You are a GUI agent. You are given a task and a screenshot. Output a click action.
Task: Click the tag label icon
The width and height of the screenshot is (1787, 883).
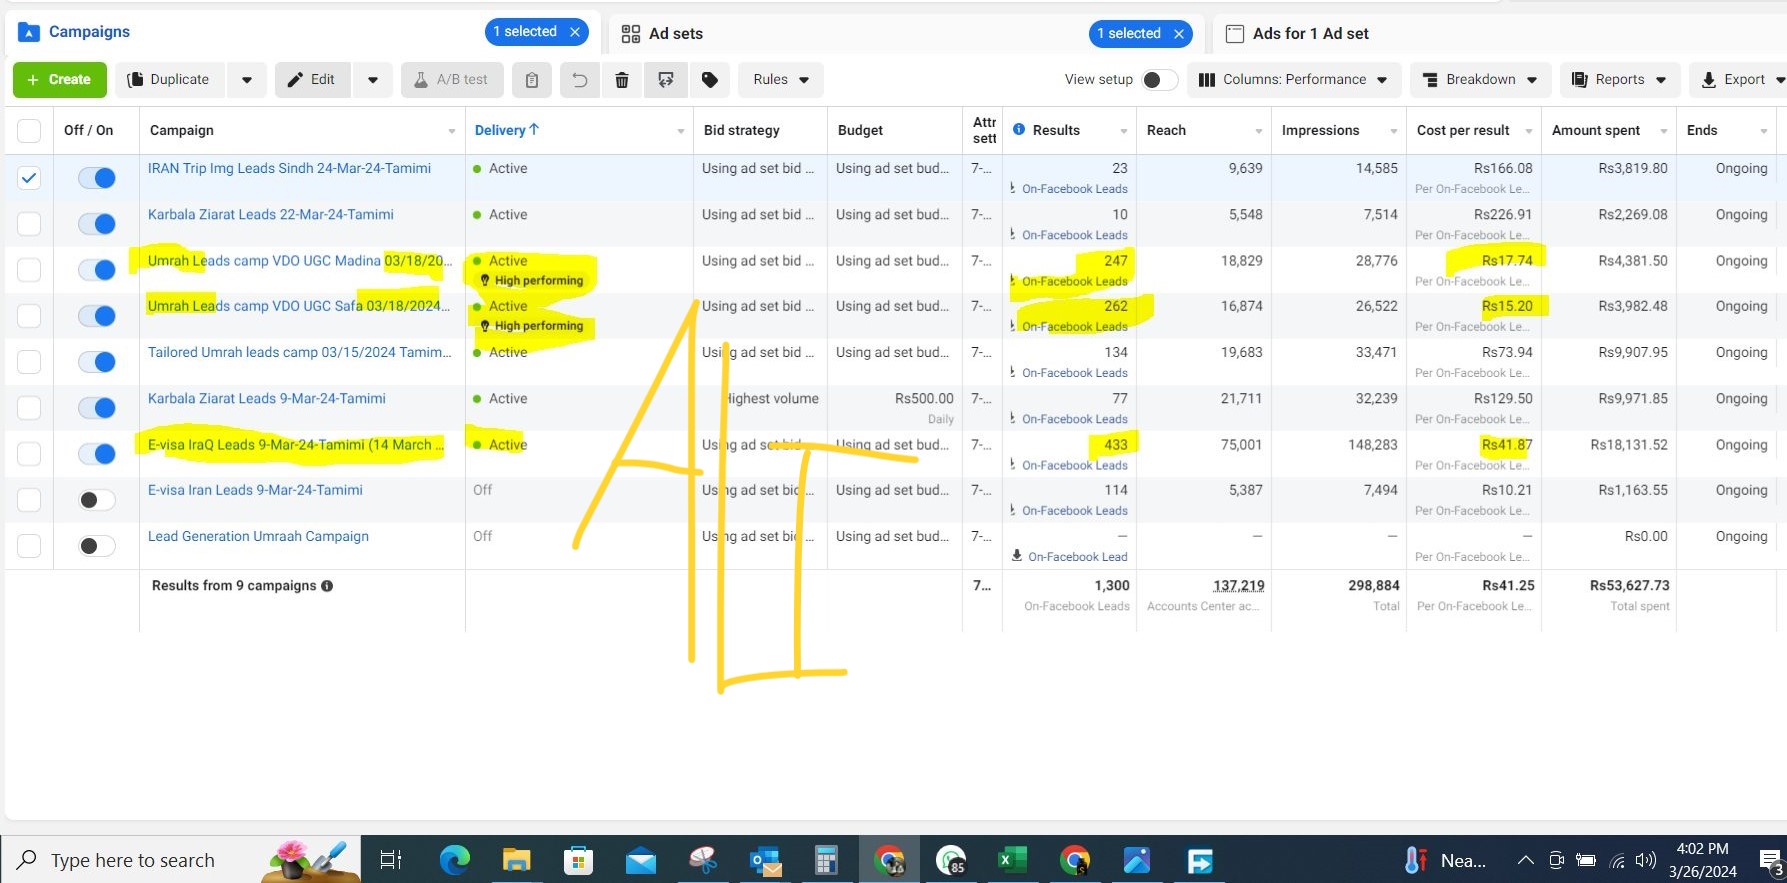pyautogui.click(x=710, y=80)
